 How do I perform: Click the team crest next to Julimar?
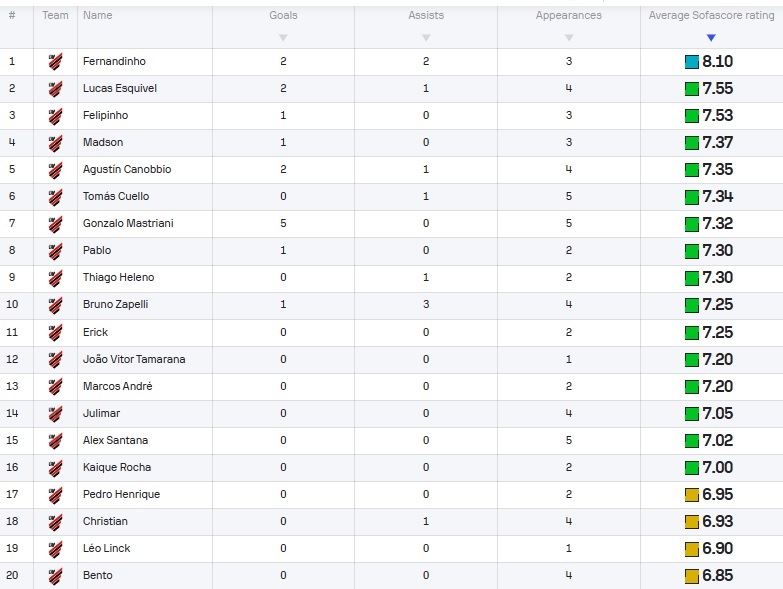click(55, 413)
